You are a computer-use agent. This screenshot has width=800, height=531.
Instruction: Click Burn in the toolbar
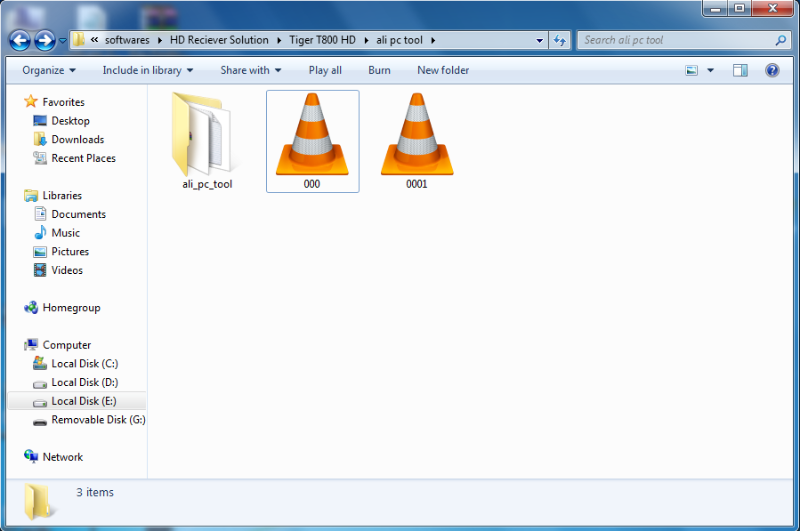(379, 70)
